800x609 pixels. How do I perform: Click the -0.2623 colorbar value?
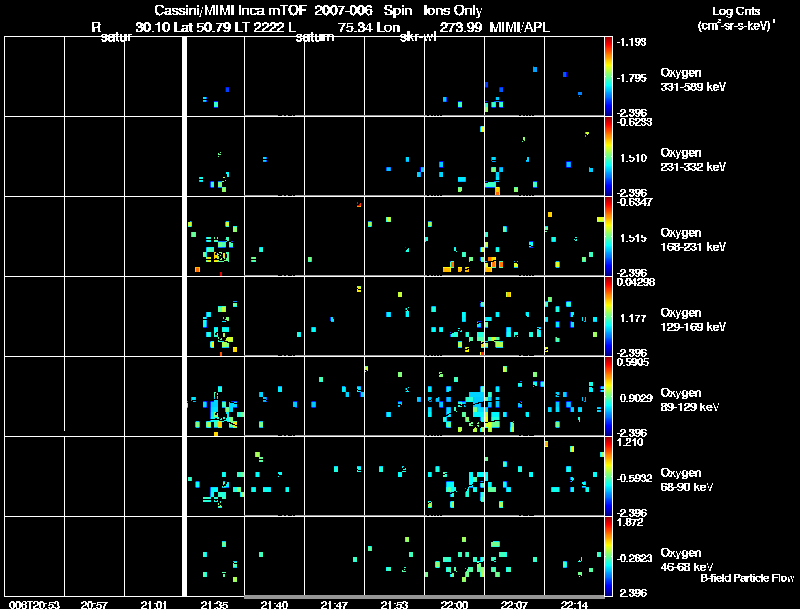[x=634, y=559]
